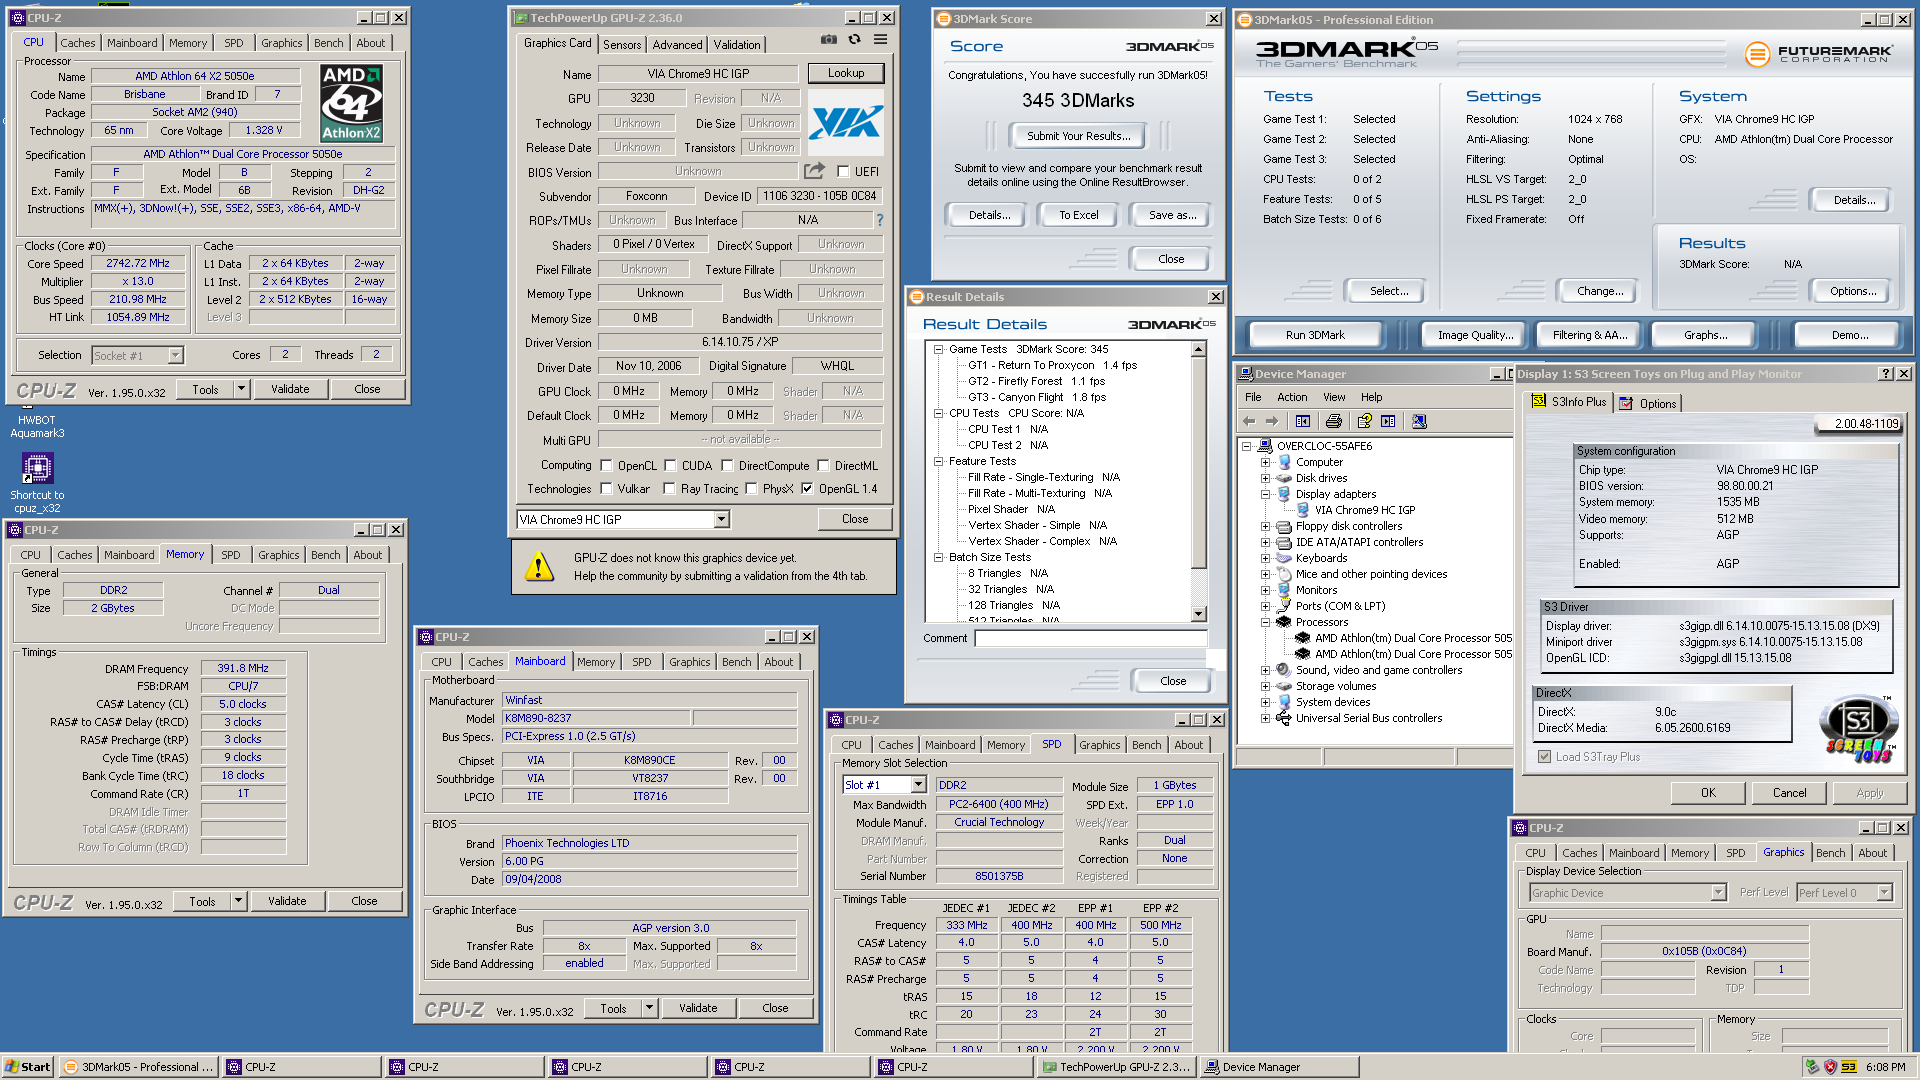Toggle the Vulkan checkbox
This screenshot has height=1080, width=1920.
(x=606, y=488)
